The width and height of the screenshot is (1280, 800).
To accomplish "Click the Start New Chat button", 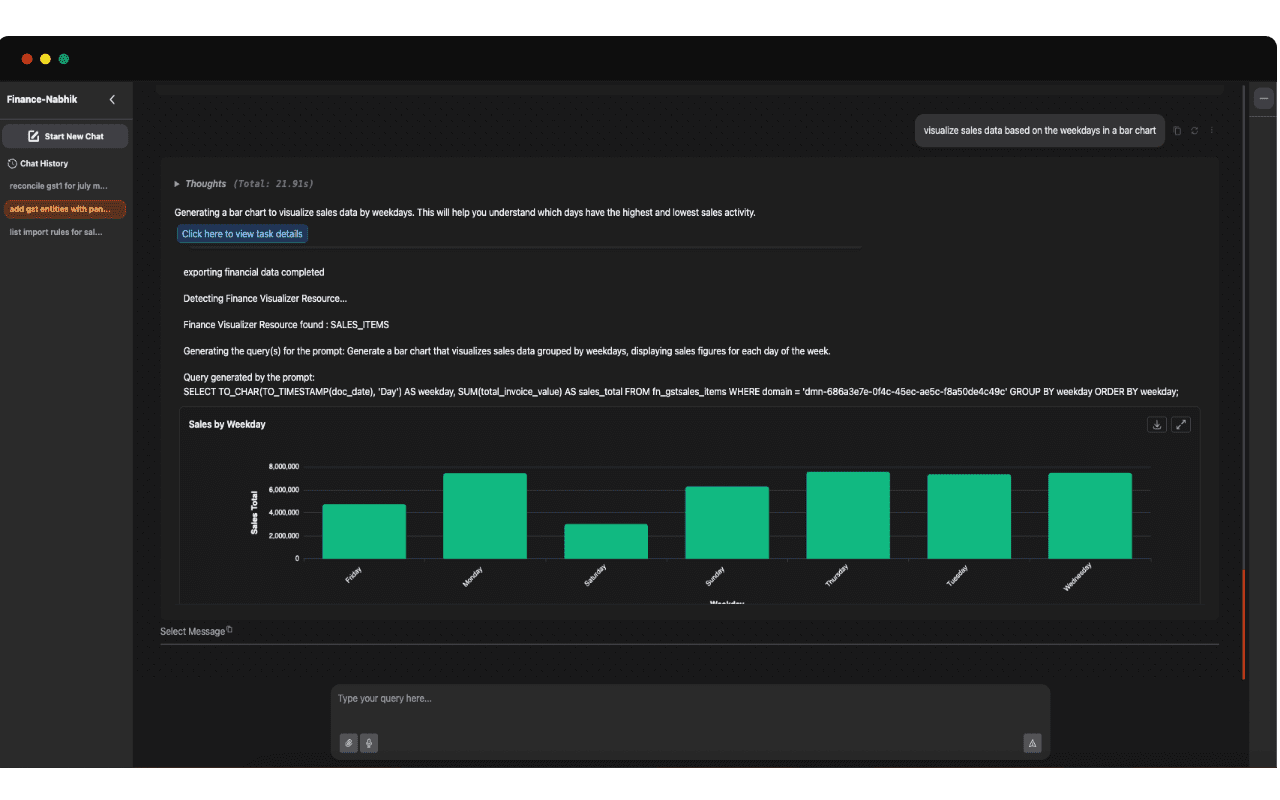I will (65, 136).
